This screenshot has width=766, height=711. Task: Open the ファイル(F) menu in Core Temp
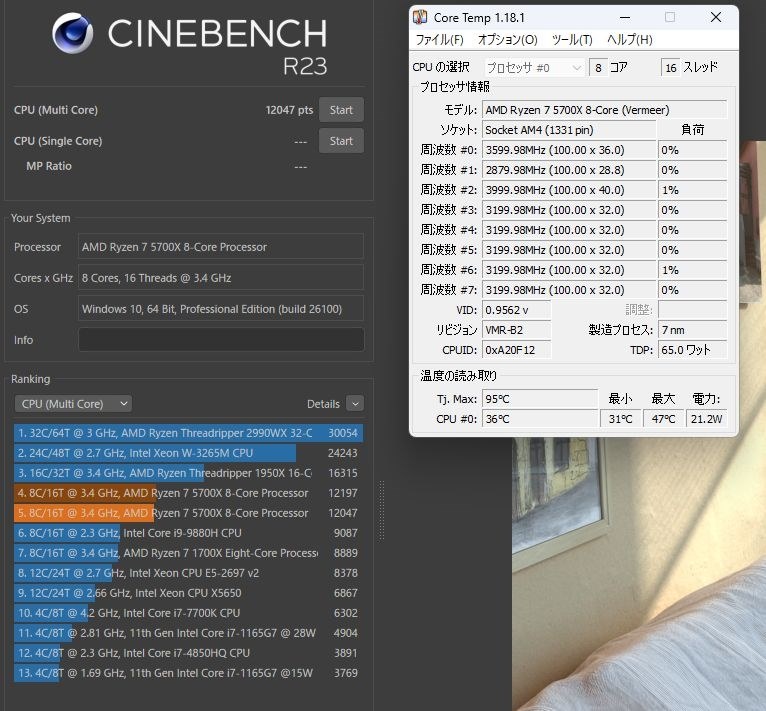(x=439, y=40)
